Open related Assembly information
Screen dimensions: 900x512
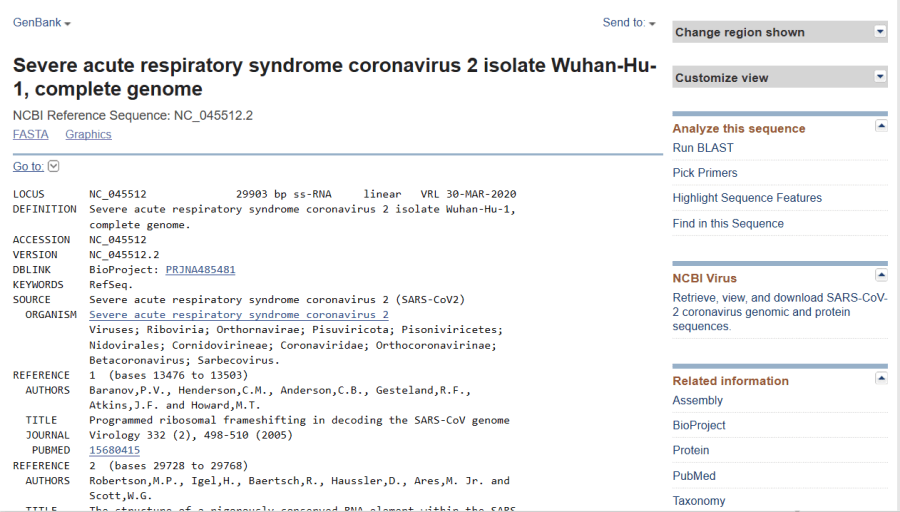[698, 401]
